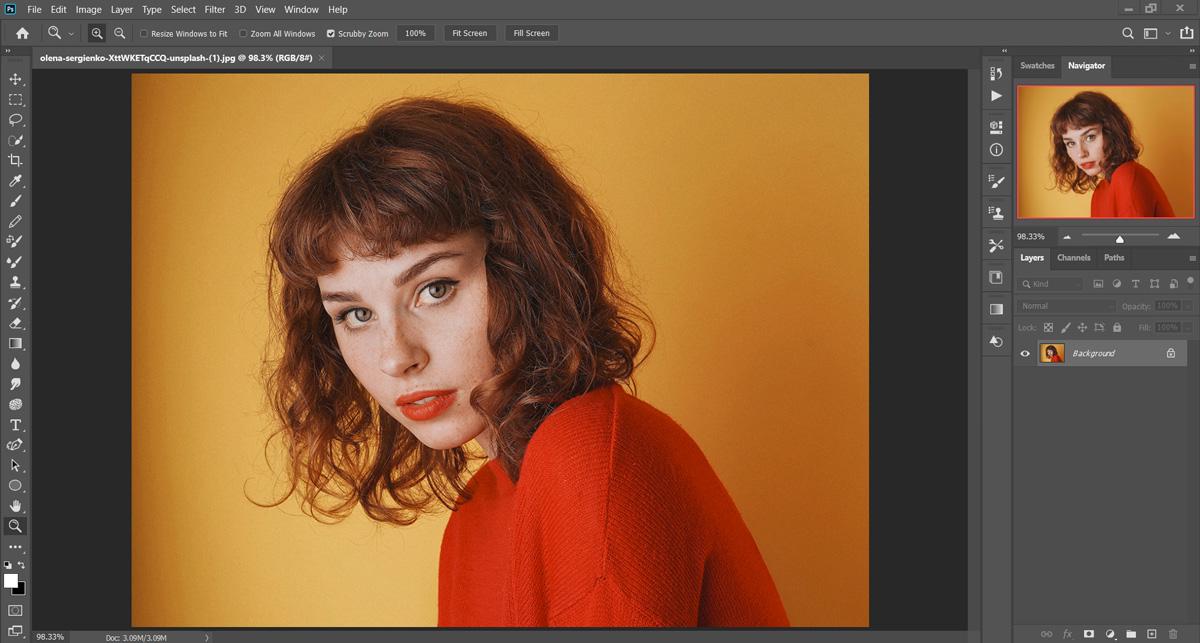Click the Navigator zoom slider handle

point(1120,238)
